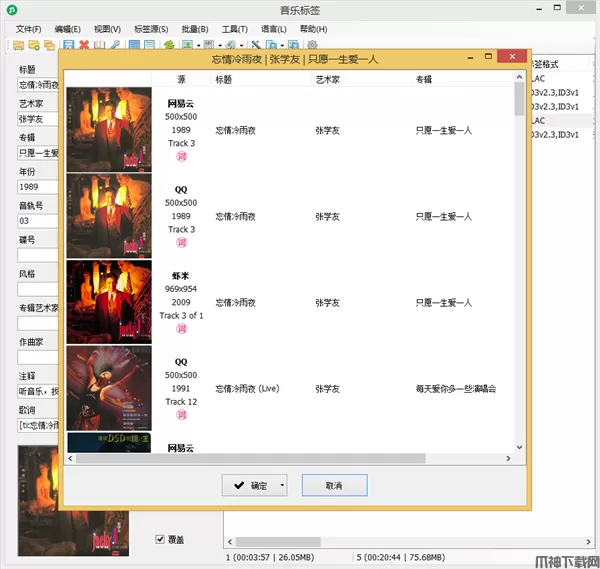Select the 1991 live concert cover thumbnail

tap(109, 388)
